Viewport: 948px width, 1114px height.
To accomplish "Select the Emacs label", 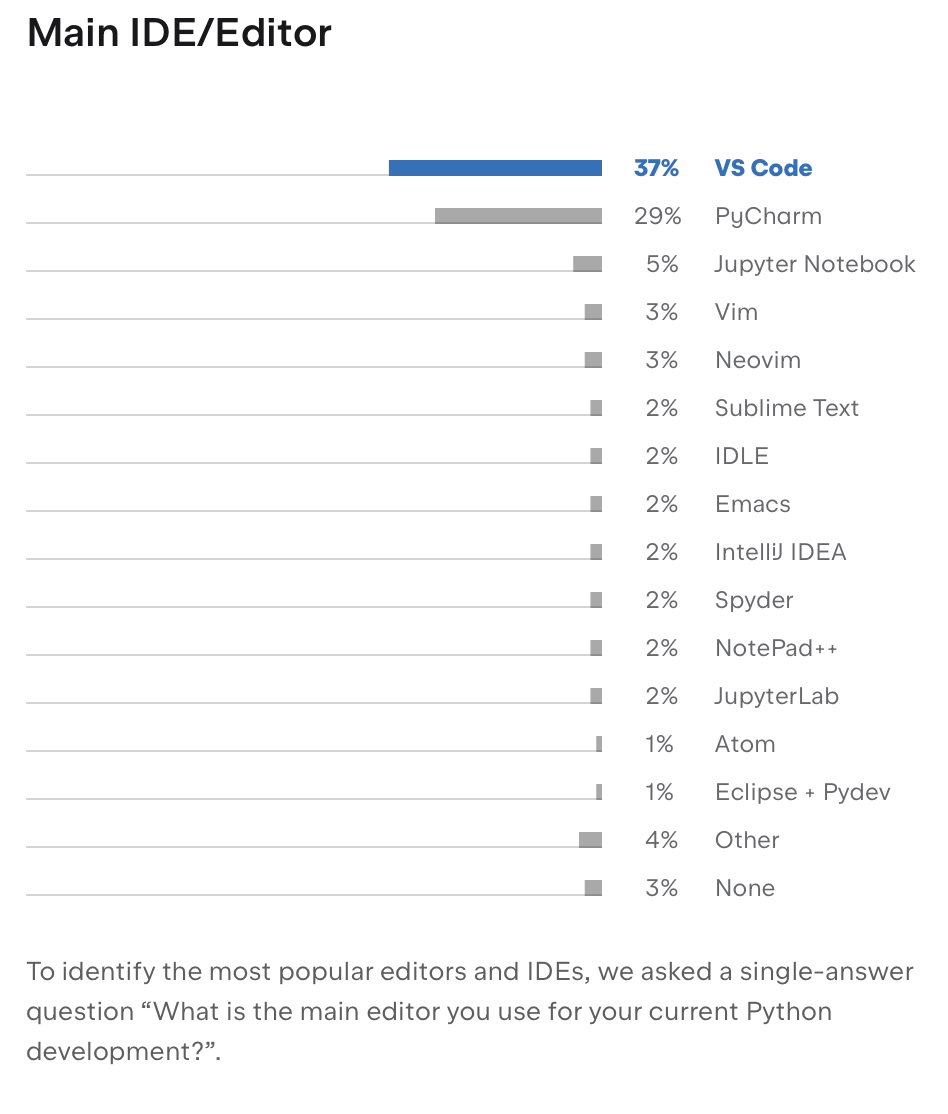I will 753,504.
